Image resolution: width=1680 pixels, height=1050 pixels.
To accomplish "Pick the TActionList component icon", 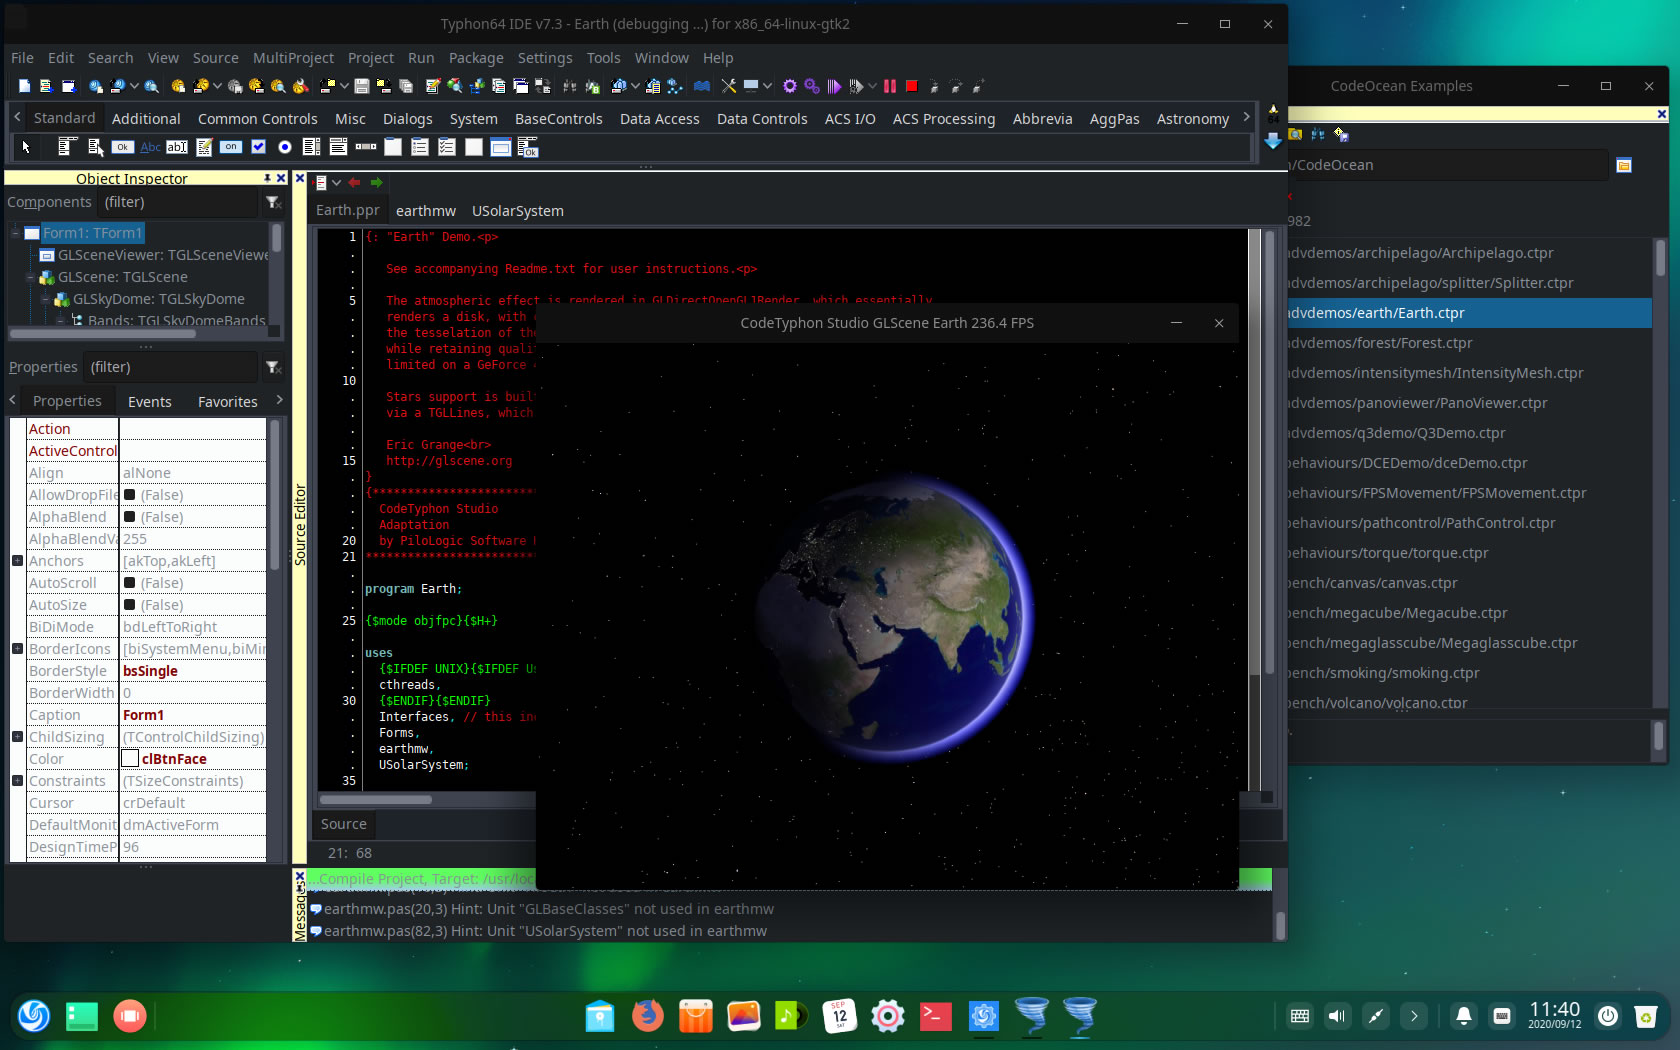I will pos(528,147).
